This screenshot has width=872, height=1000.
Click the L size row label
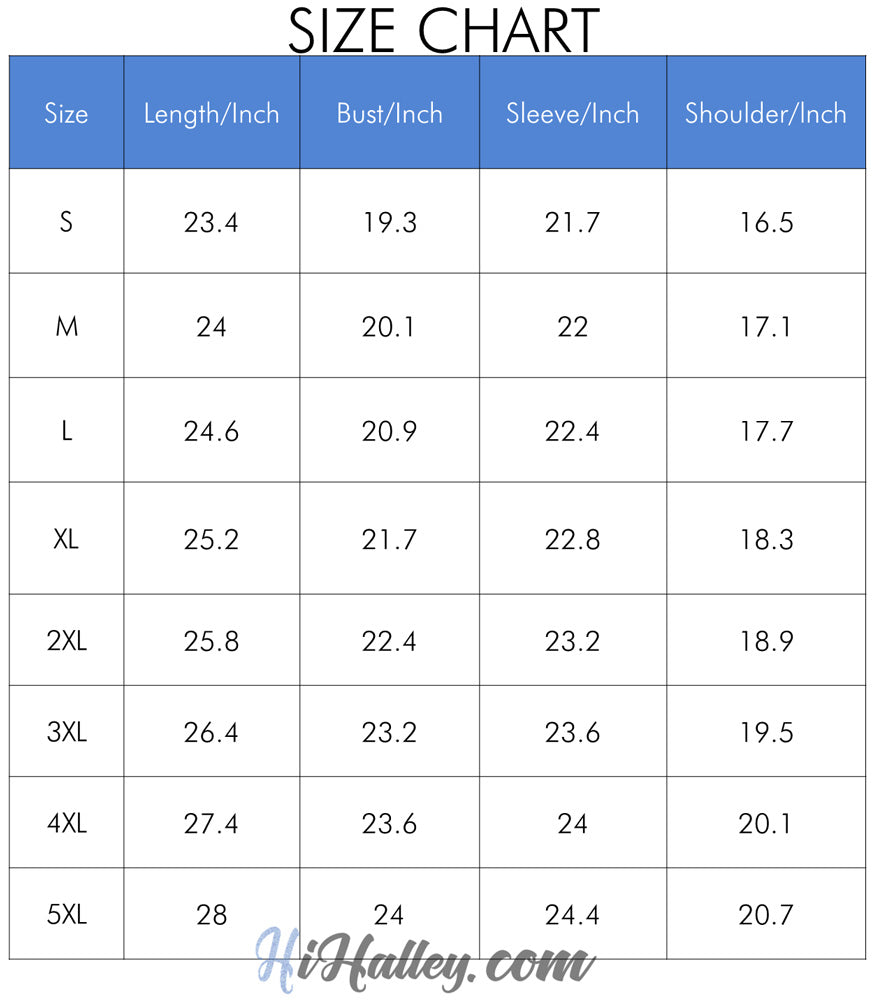pyautogui.click(x=66, y=432)
